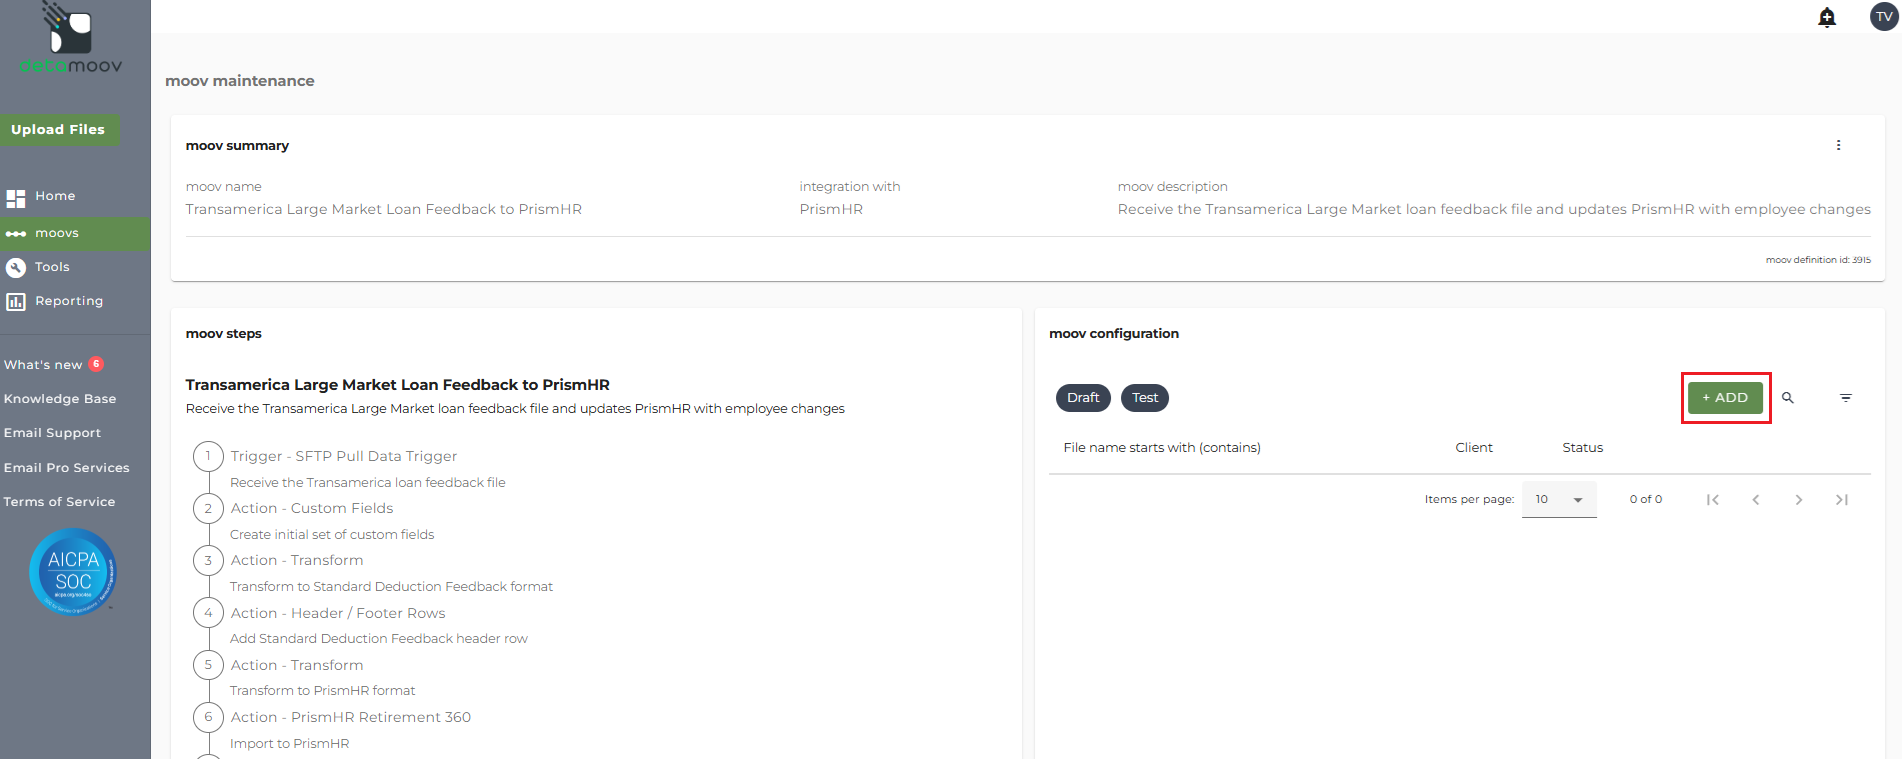The height and width of the screenshot is (759, 1902).
Task: Open the Knowledge Base link
Action: pos(60,399)
